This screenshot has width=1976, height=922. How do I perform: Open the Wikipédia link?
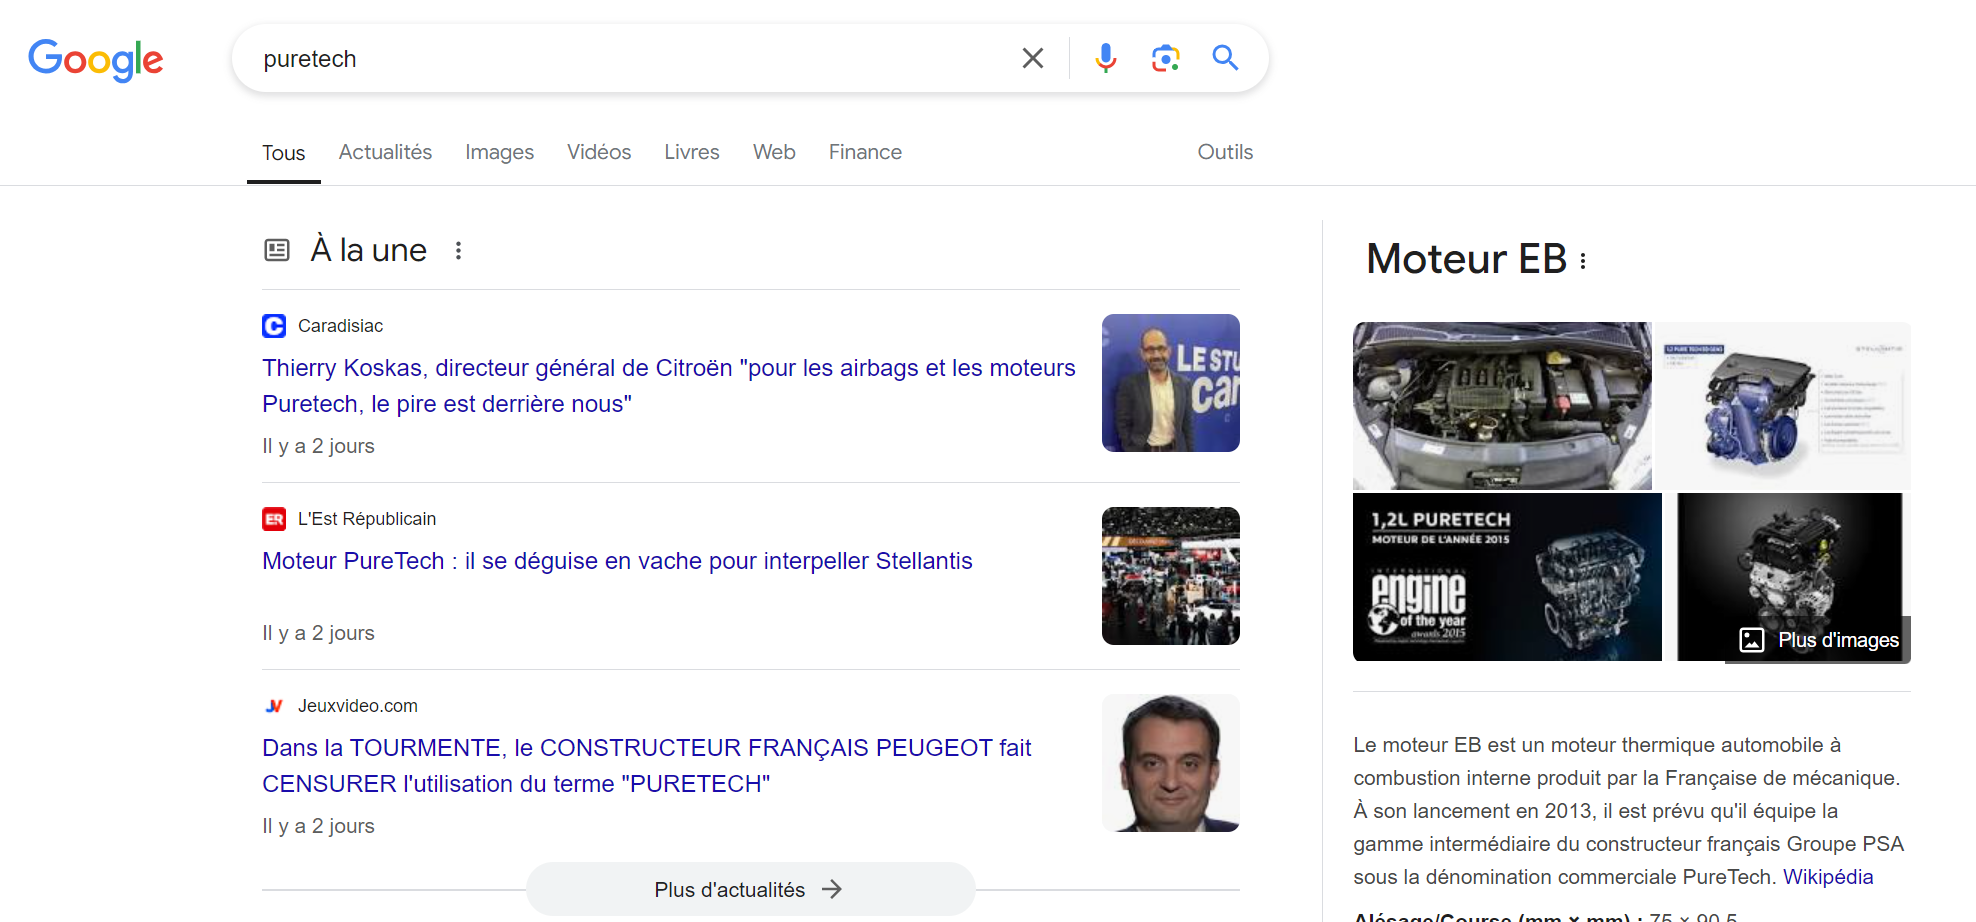point(1828,877)
